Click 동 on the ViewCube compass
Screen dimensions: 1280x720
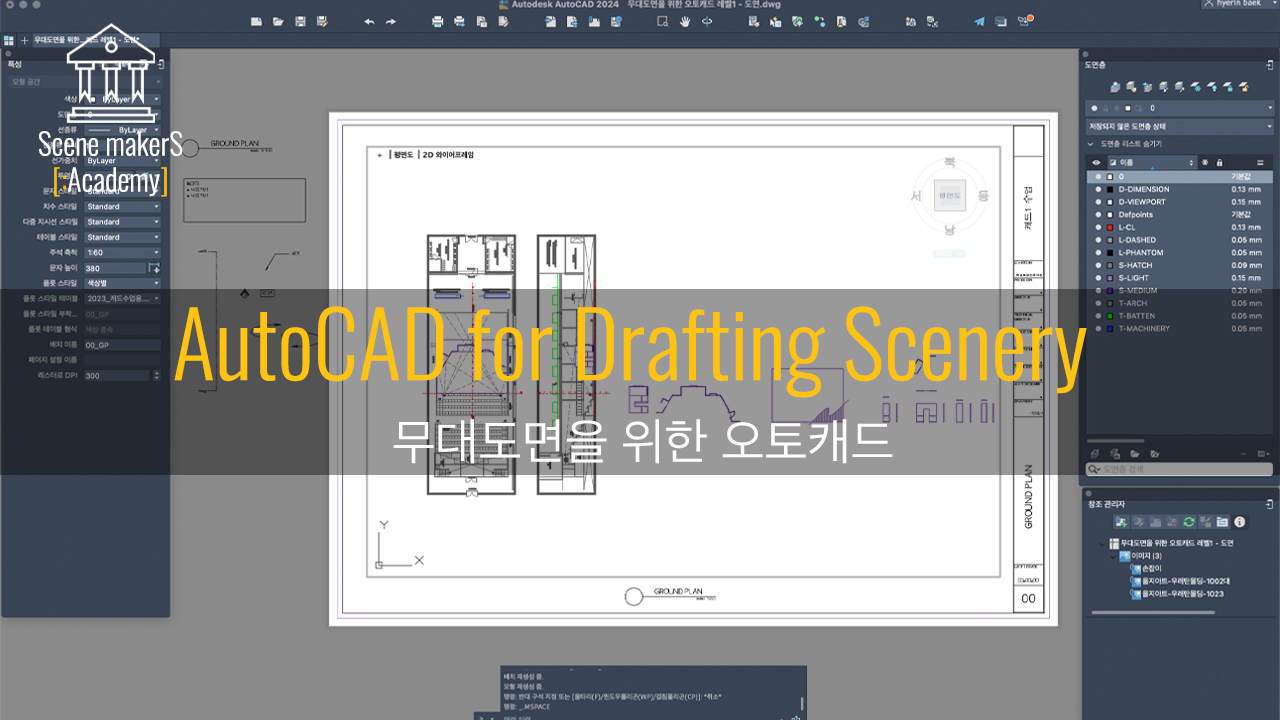983,196
